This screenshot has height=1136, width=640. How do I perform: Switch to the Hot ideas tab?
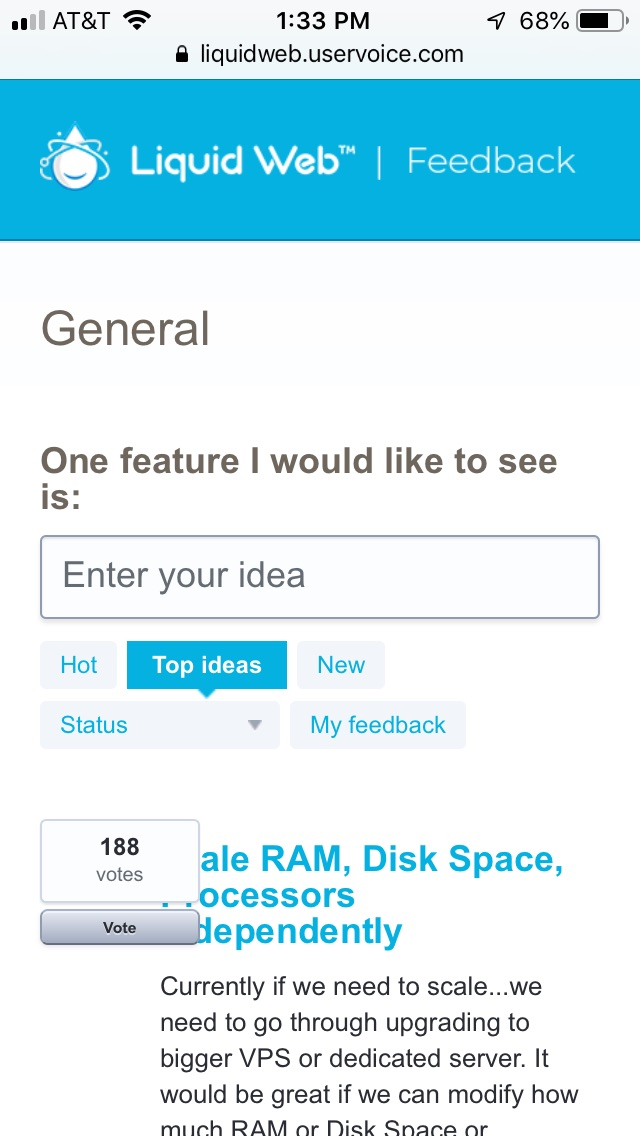[78, 664]
